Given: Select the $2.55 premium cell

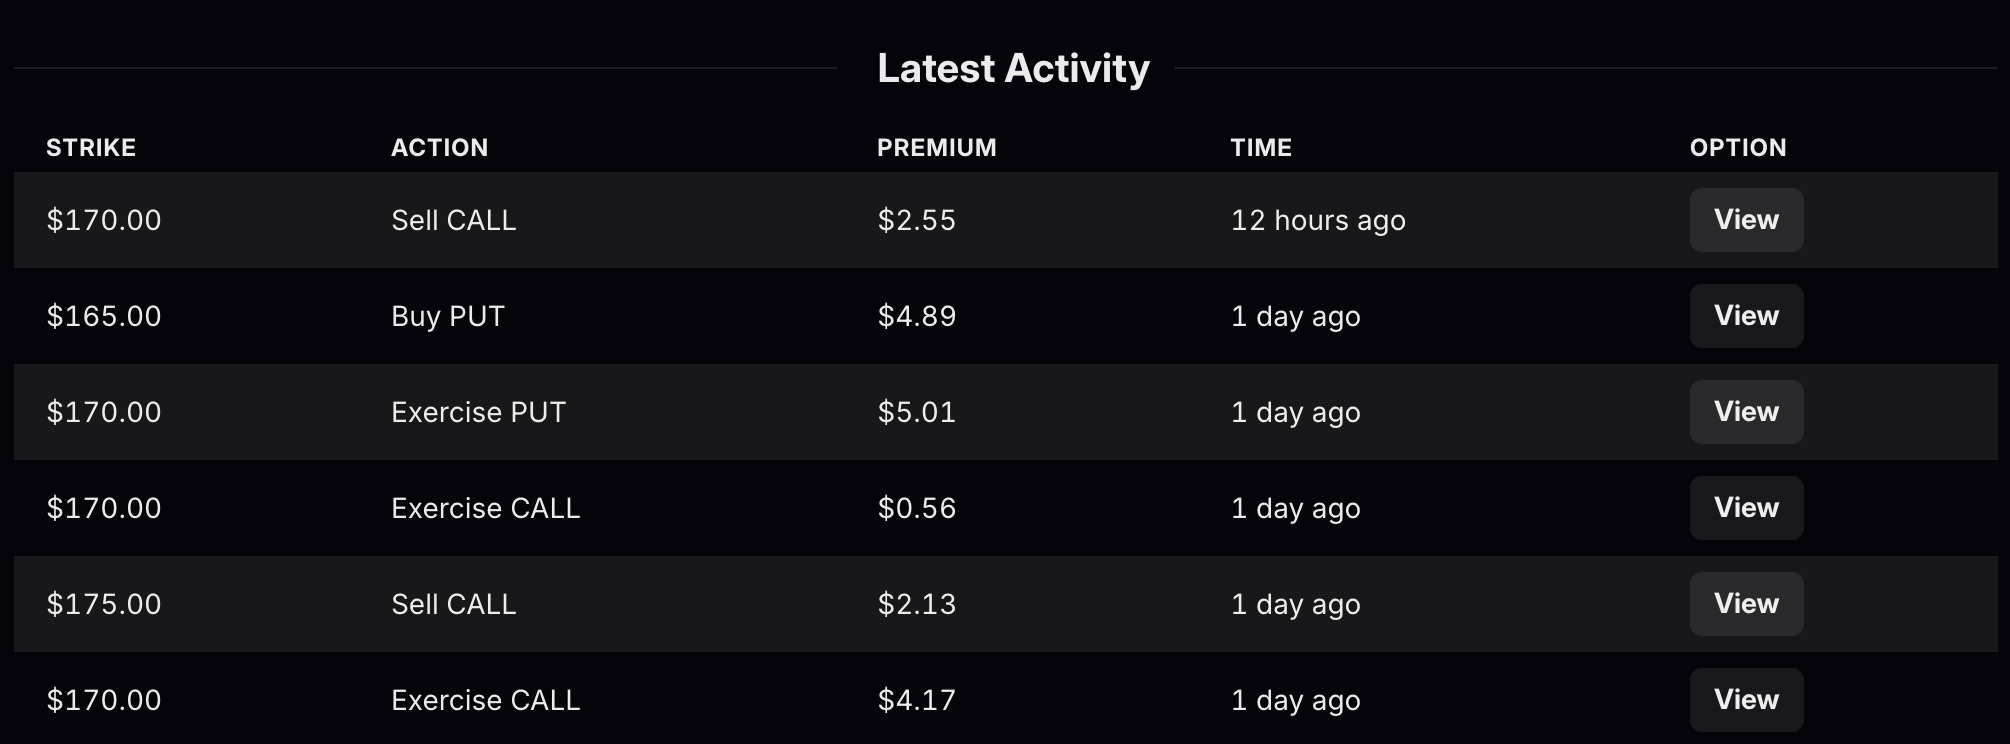Looking at the screenshot, I should 916,220.
